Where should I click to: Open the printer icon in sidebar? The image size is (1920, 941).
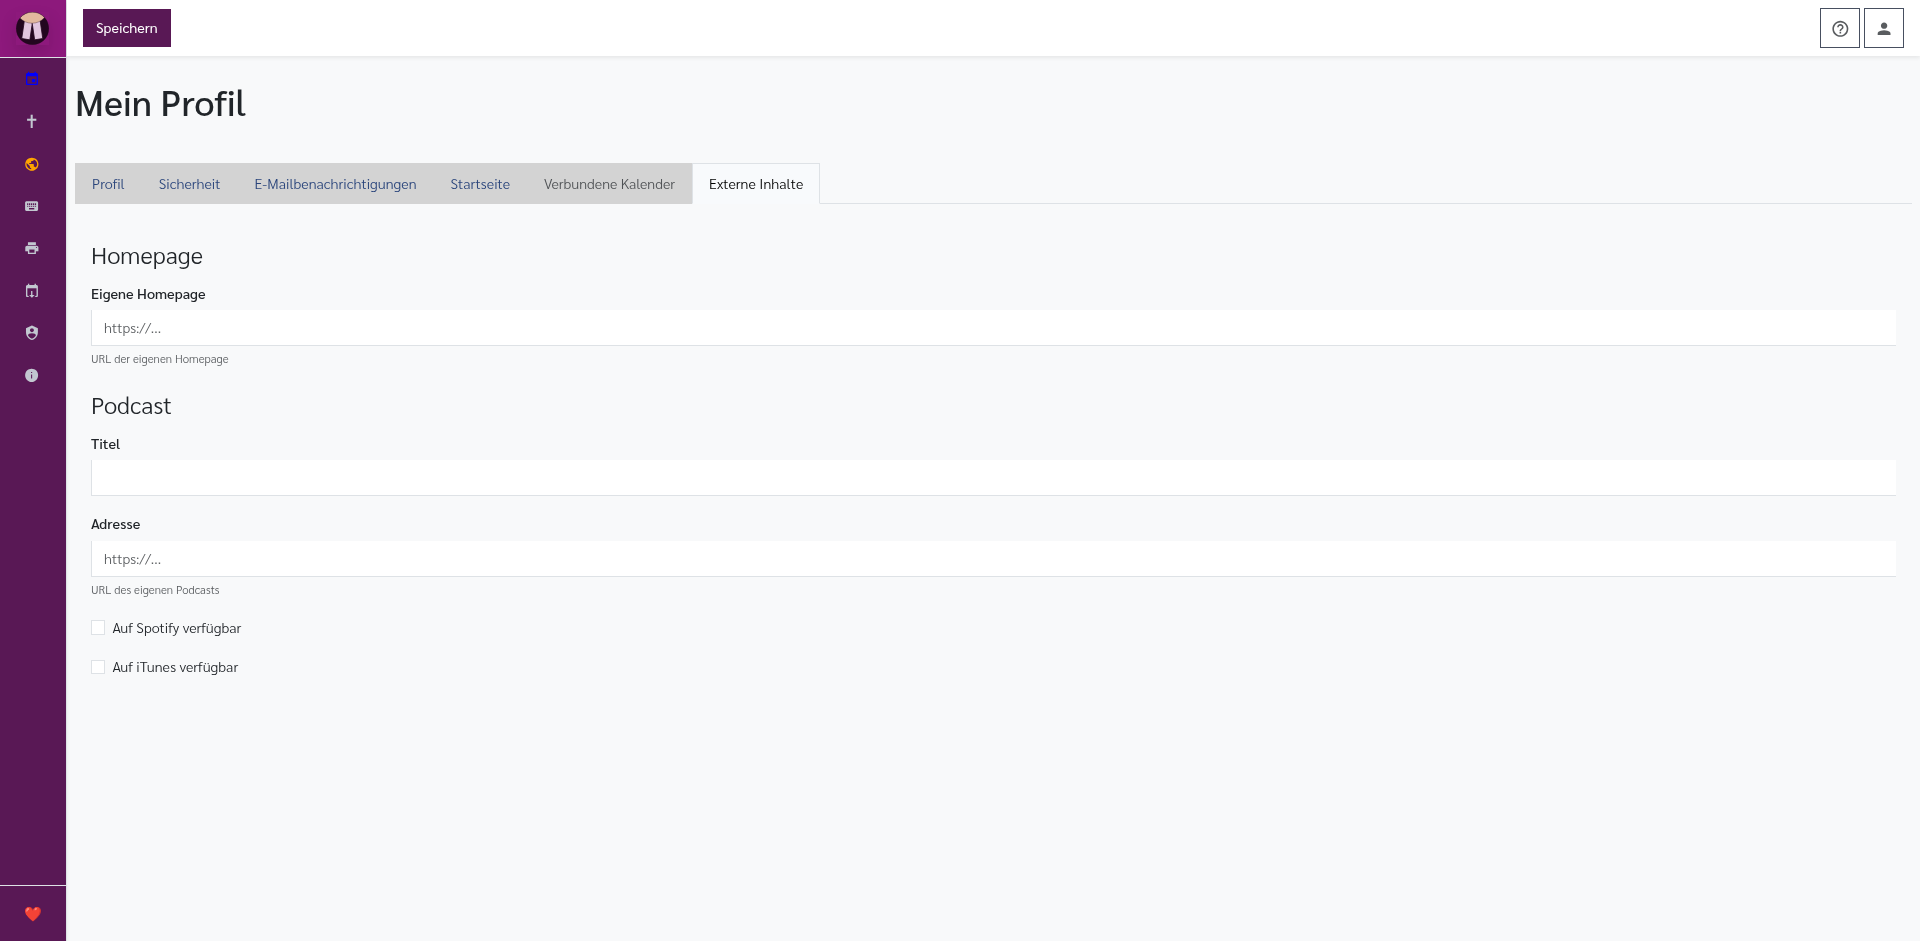pos(32,248)
